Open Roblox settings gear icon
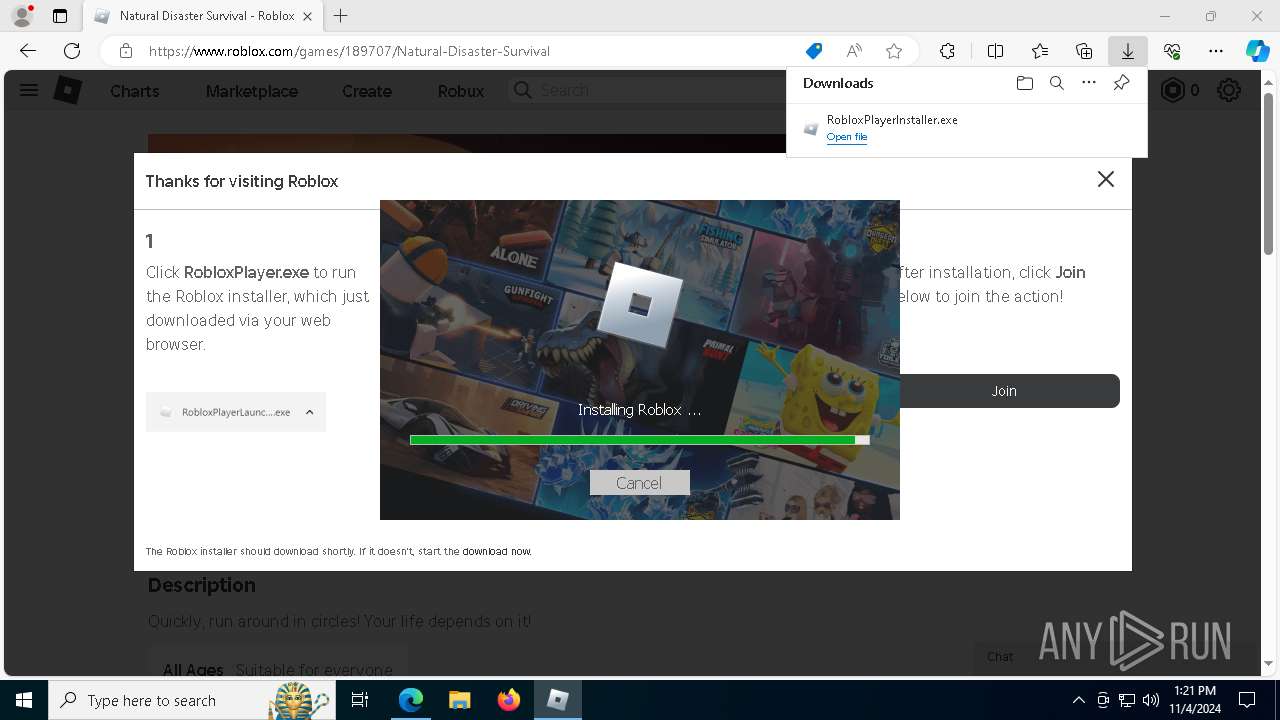Image resolution: width=1280 pixels, height=720 pixels. click(1229, 91)
